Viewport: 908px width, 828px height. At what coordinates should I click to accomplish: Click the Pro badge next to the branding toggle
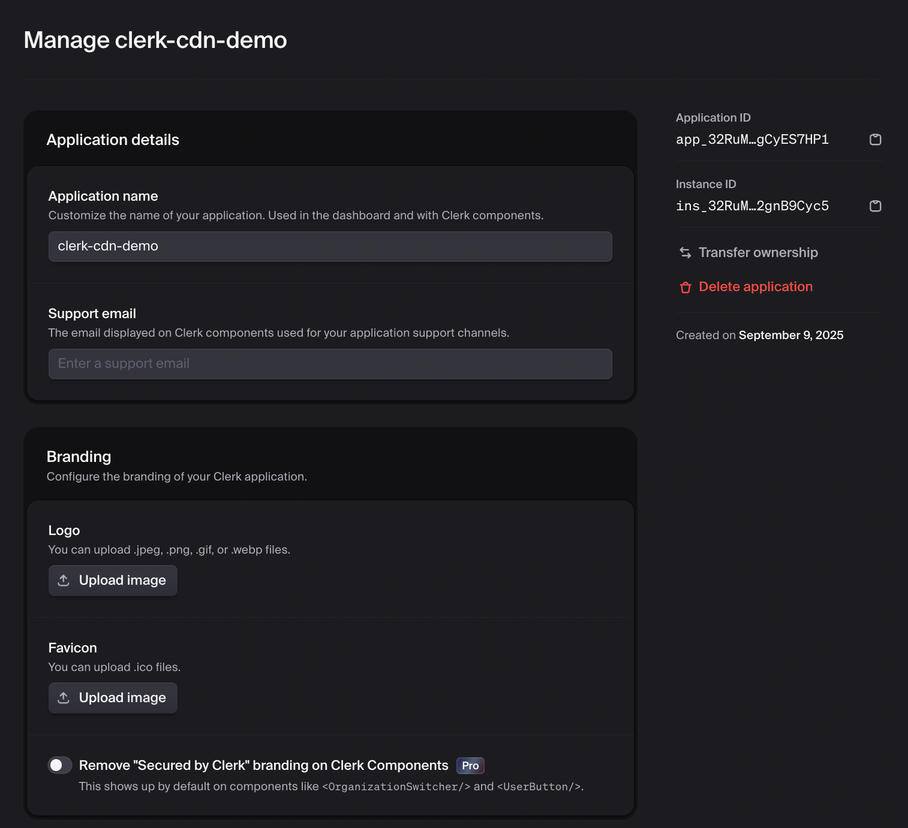(x=470, y=765)
